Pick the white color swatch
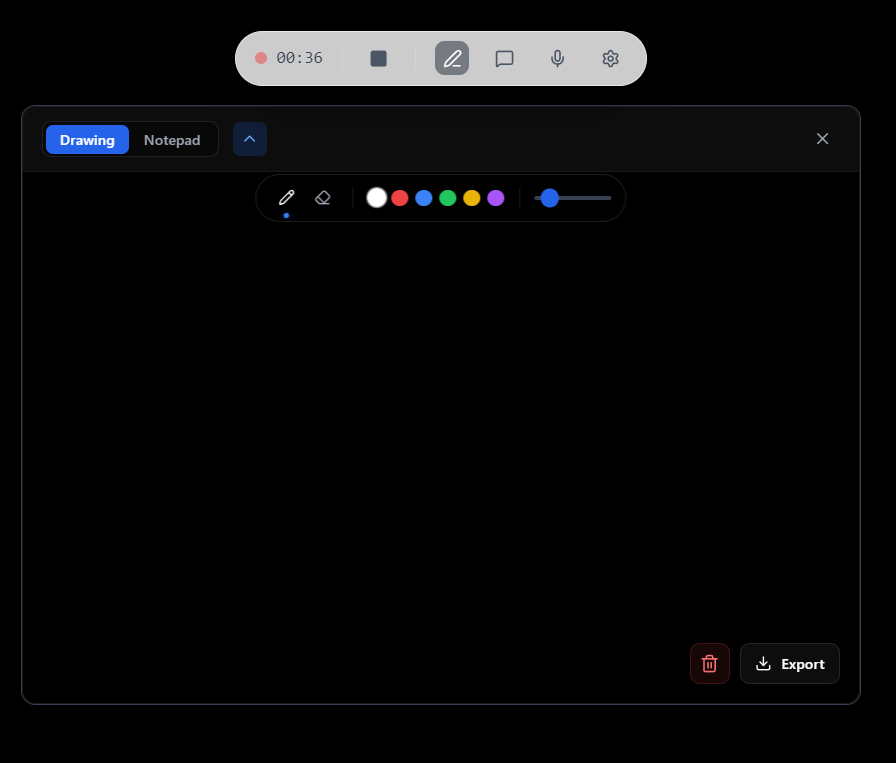The height and width of the screenshot is (763, 896). 377,198
